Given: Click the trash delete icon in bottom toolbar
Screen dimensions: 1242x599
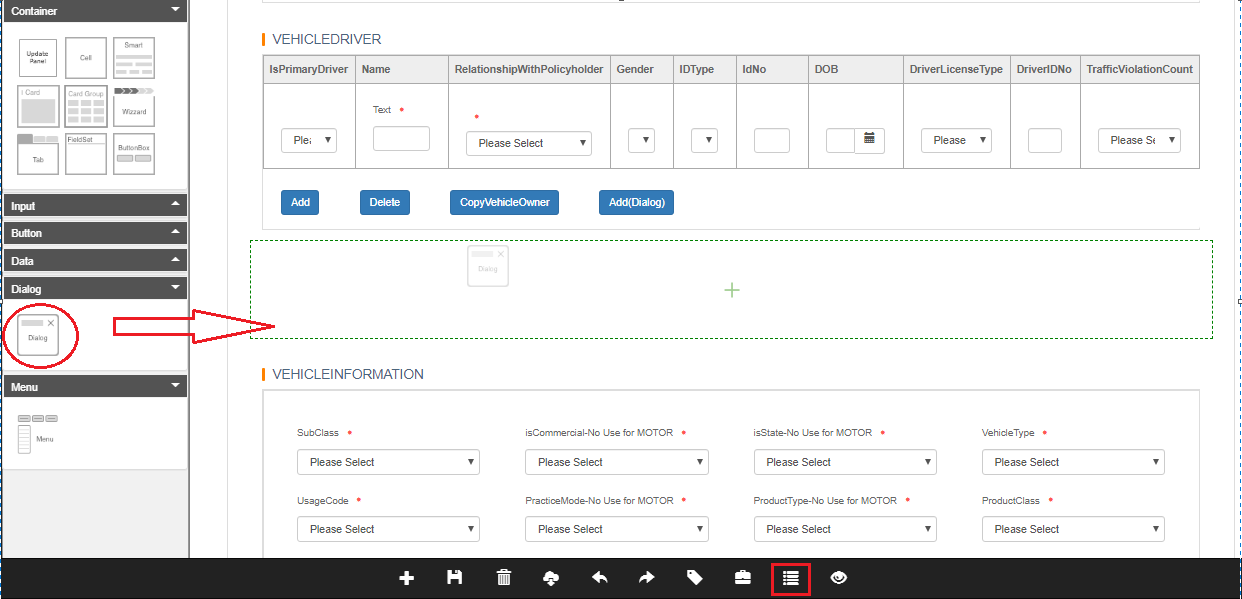Looking at the screenshot, I should point(504,578).
